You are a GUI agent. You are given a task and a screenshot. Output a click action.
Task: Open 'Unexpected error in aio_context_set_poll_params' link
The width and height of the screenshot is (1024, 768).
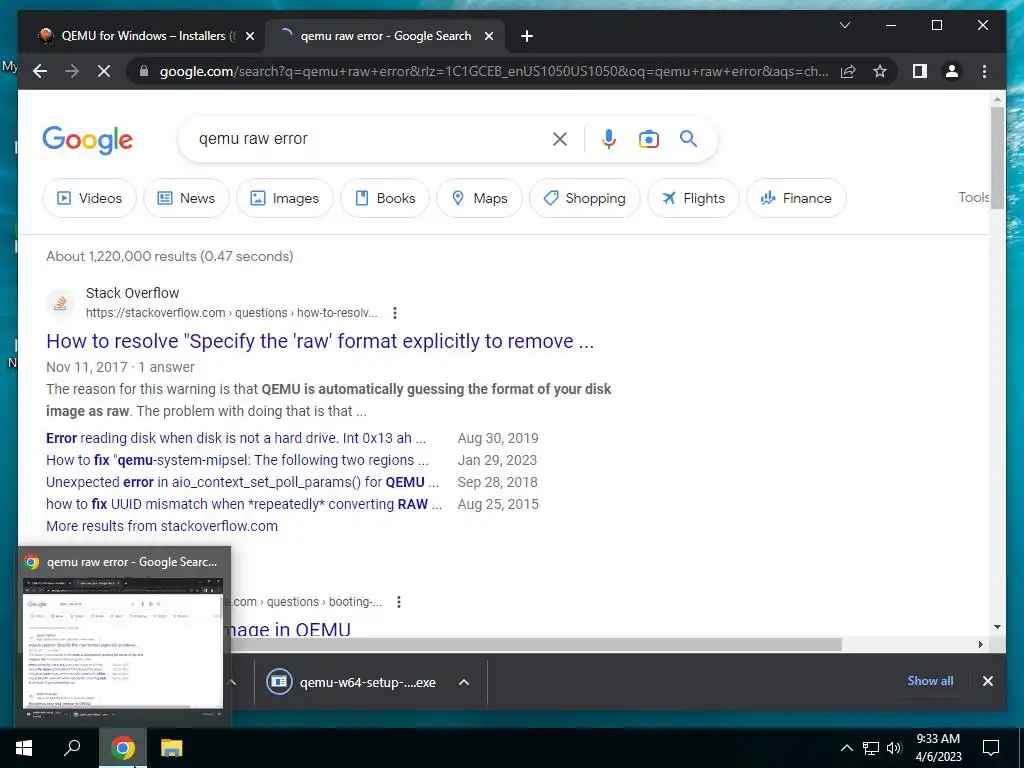coord(242,482)
